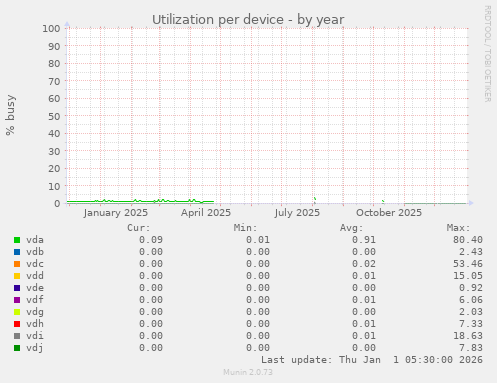Click the chart title 'Utilization per device - by year'
Image resolution: width=497 pixels, height=383 pixels.
click(x=248, y=20)
